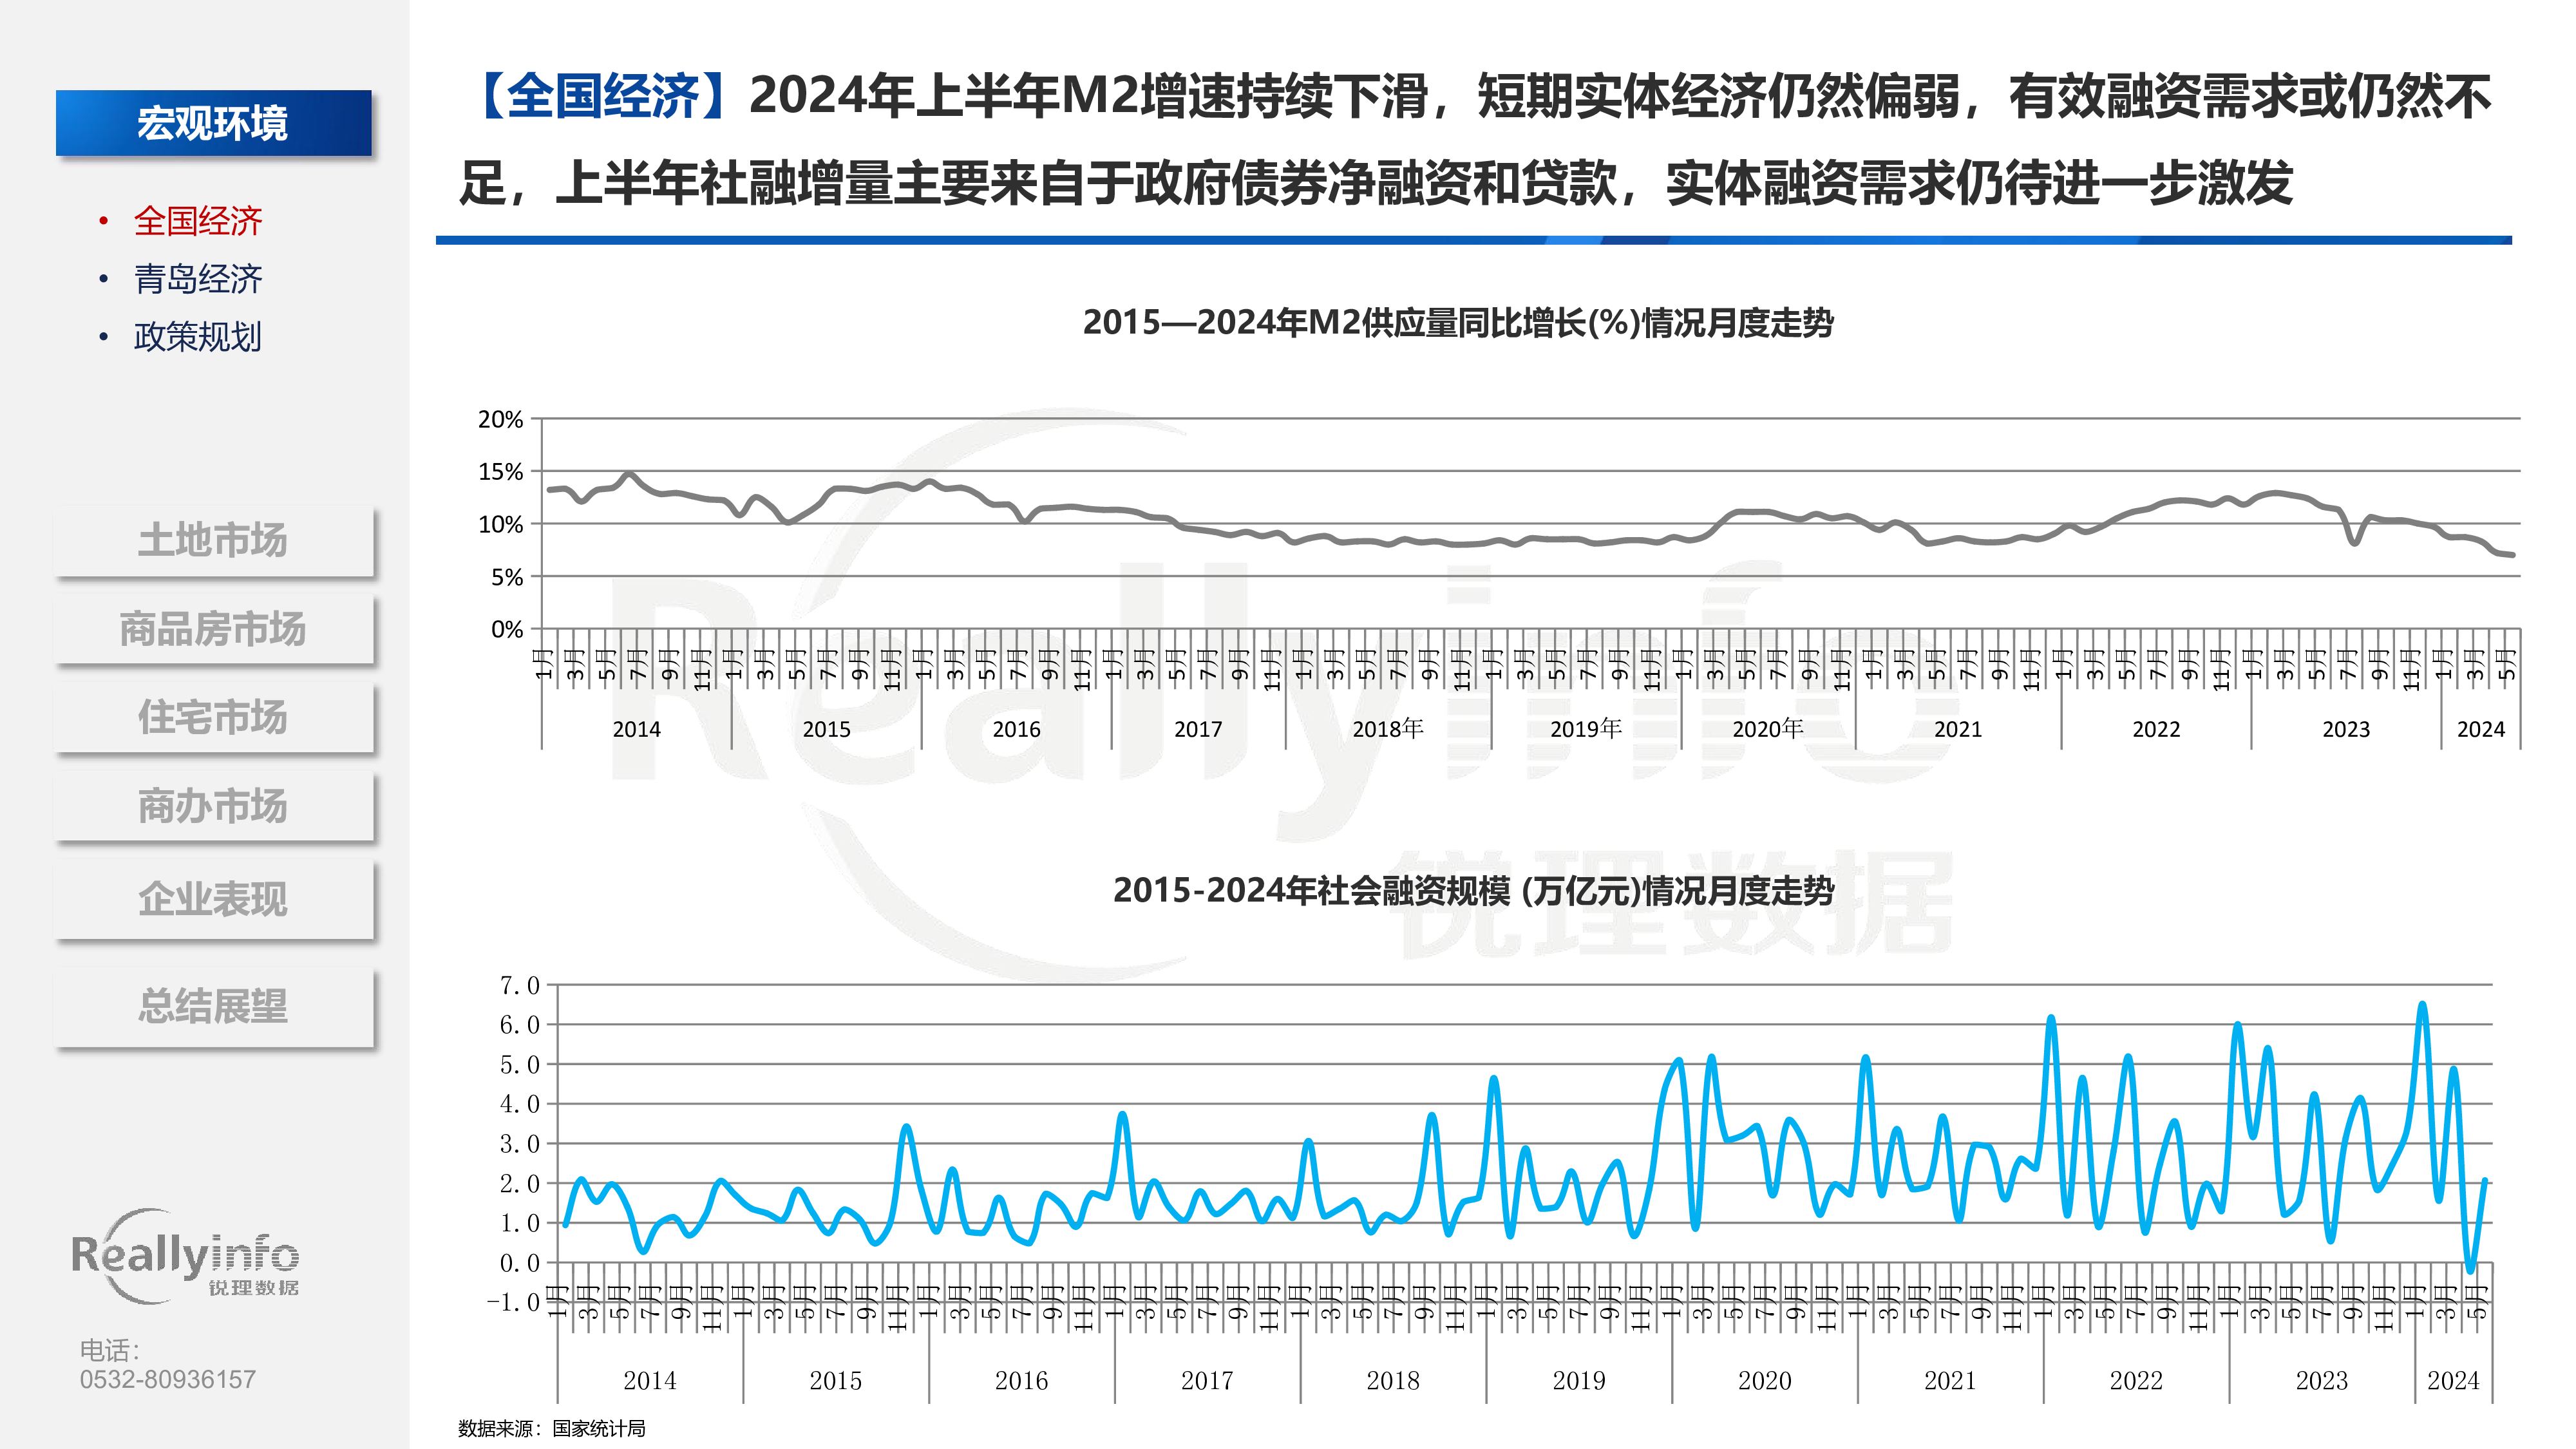The image size is (2576, 1449).
Task: Click the 20% axis label on M2 chart
Action: 500,419
